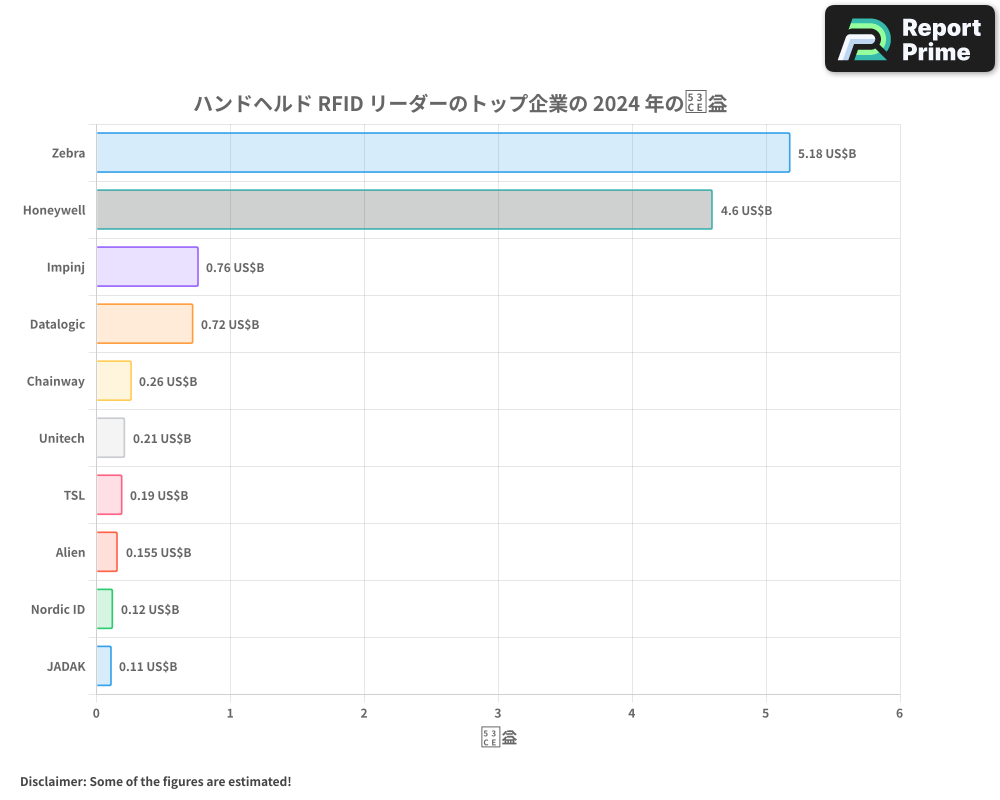Click the Zebra category label
This screenshot has height=800, width=1000.
pyautogui.click(x=71, y=153)
